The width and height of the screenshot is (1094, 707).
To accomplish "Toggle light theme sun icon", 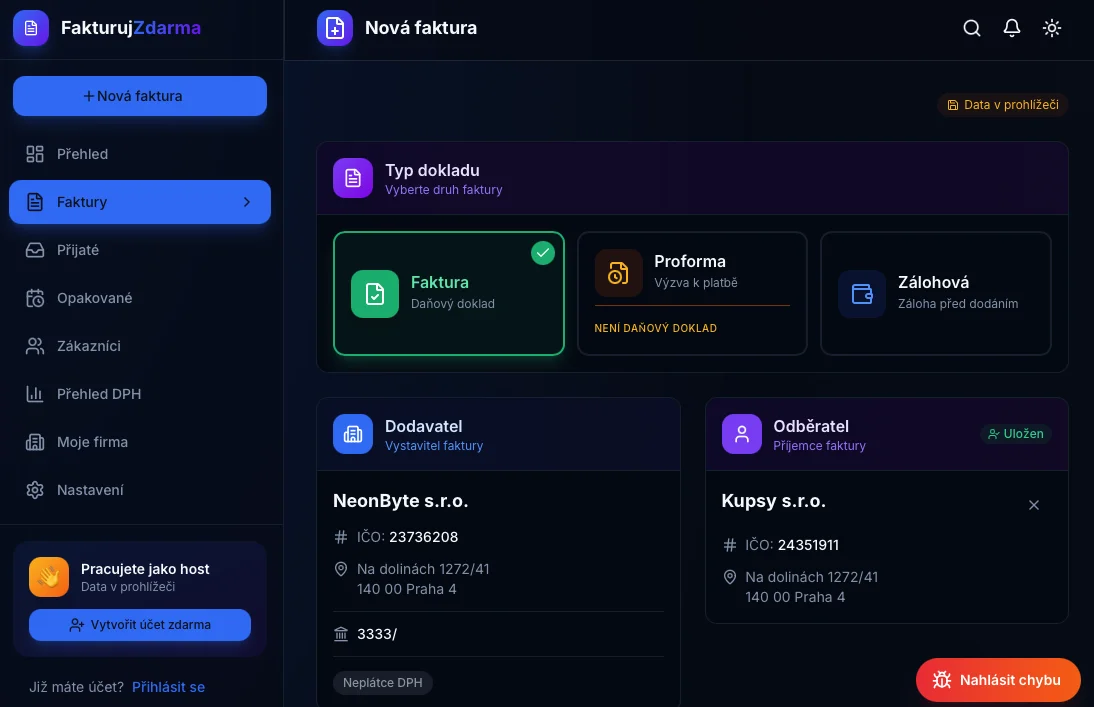I will (1051, 28).
